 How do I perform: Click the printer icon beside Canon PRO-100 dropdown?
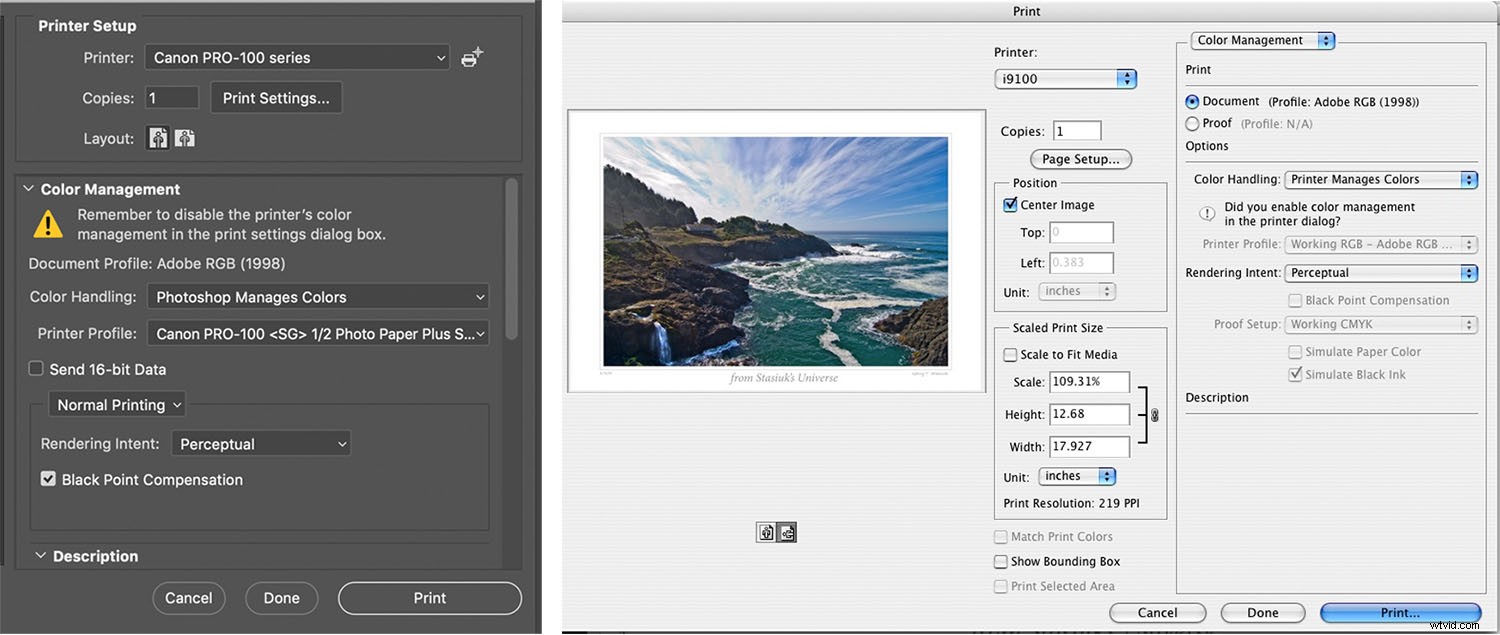pyautogui.click(x=470, y=57)
